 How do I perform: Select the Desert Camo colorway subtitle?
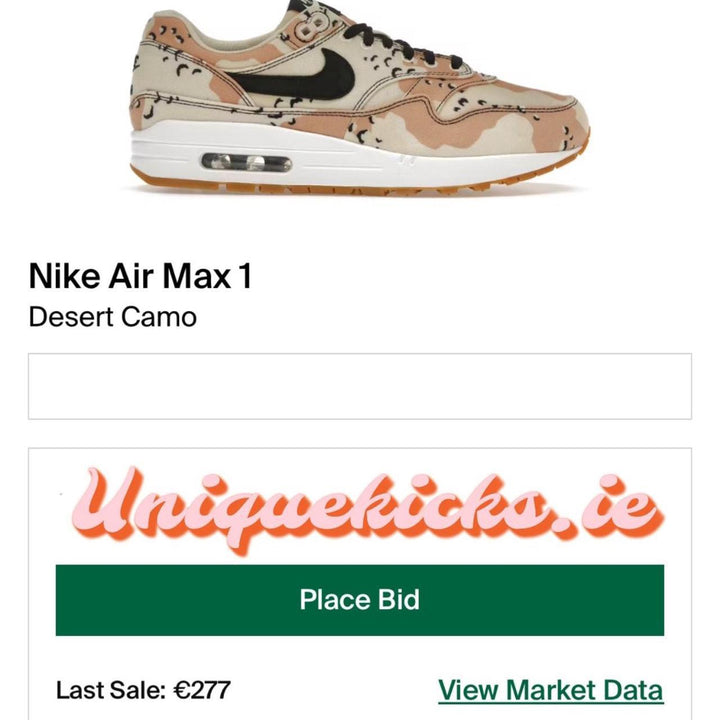coord(112,317)
